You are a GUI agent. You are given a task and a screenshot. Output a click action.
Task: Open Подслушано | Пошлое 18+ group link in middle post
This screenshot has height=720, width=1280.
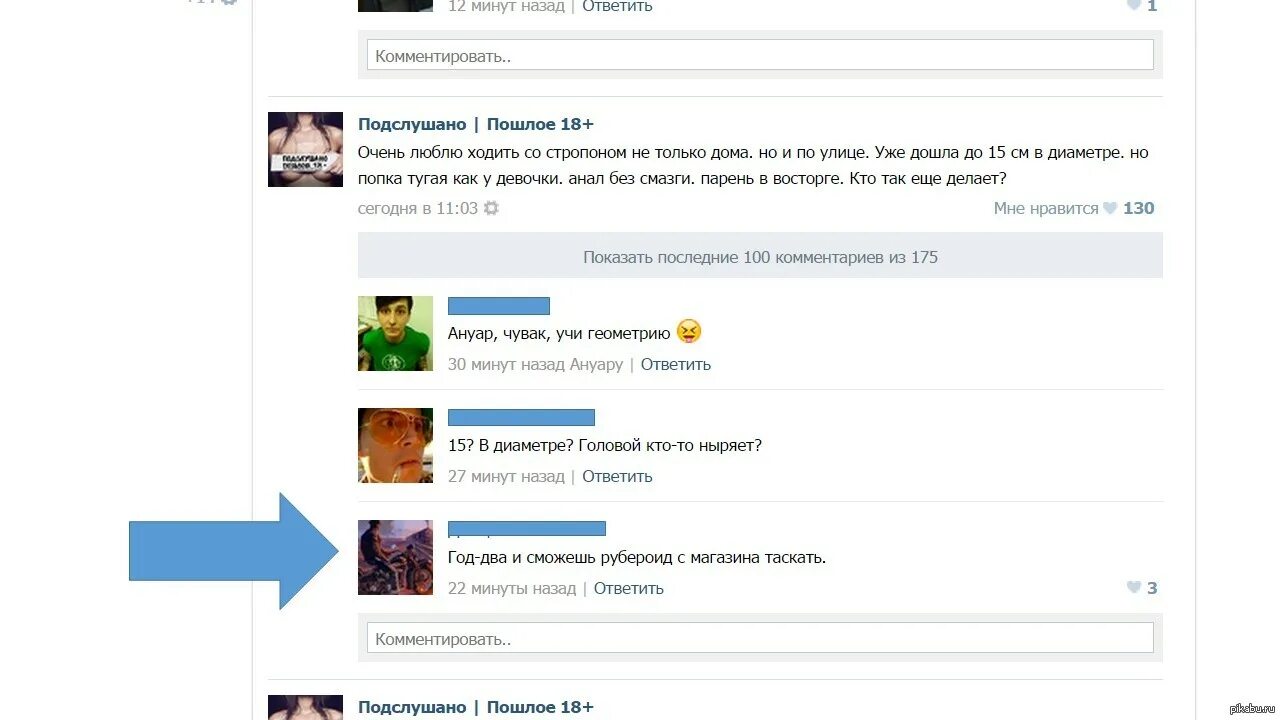click(x=476, y=124)
